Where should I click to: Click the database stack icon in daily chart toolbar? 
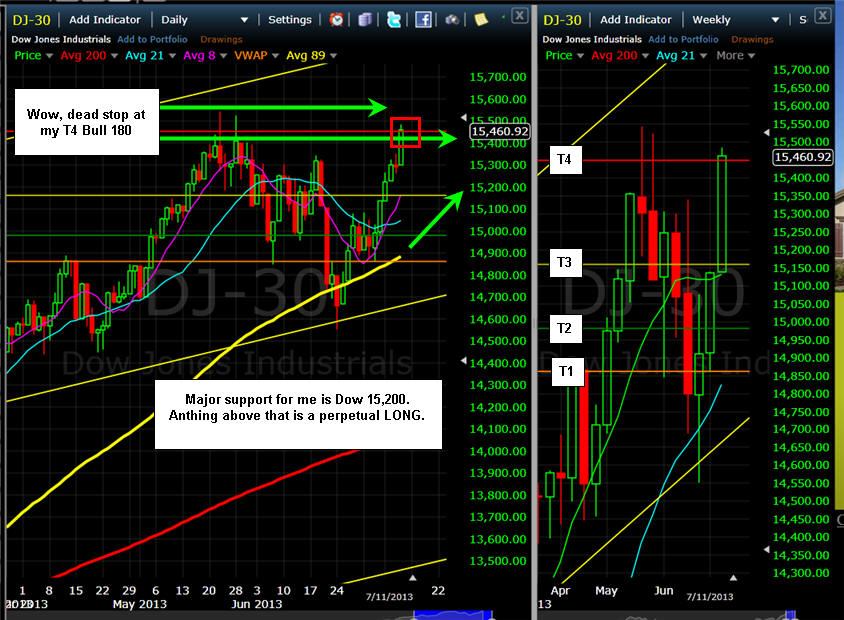pyautogui.click(x=365, y=20)
